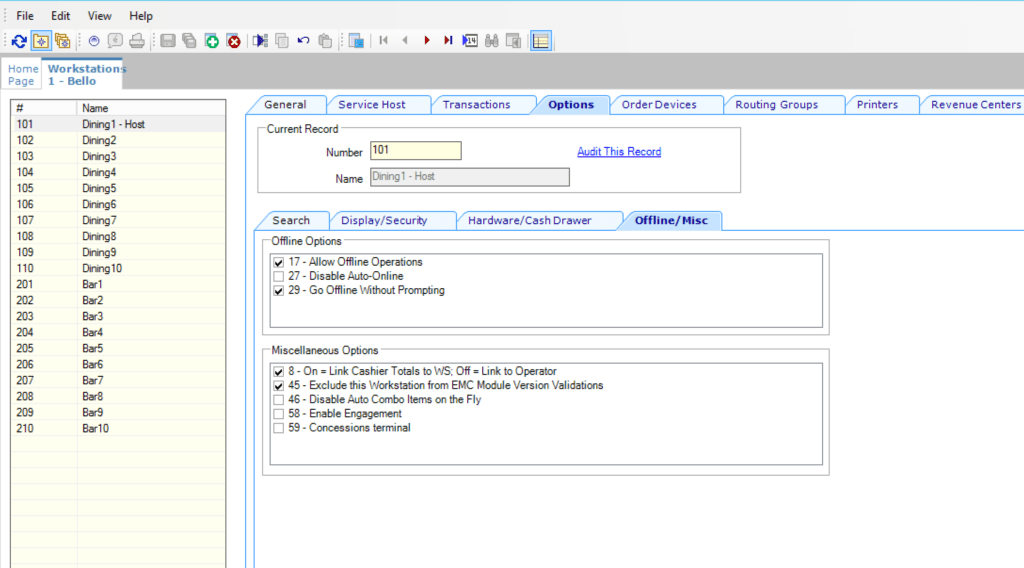Screen dimensions: 1024x568
Task: Switch to the Routing Groups tab
Action: [x=776, y=104]
